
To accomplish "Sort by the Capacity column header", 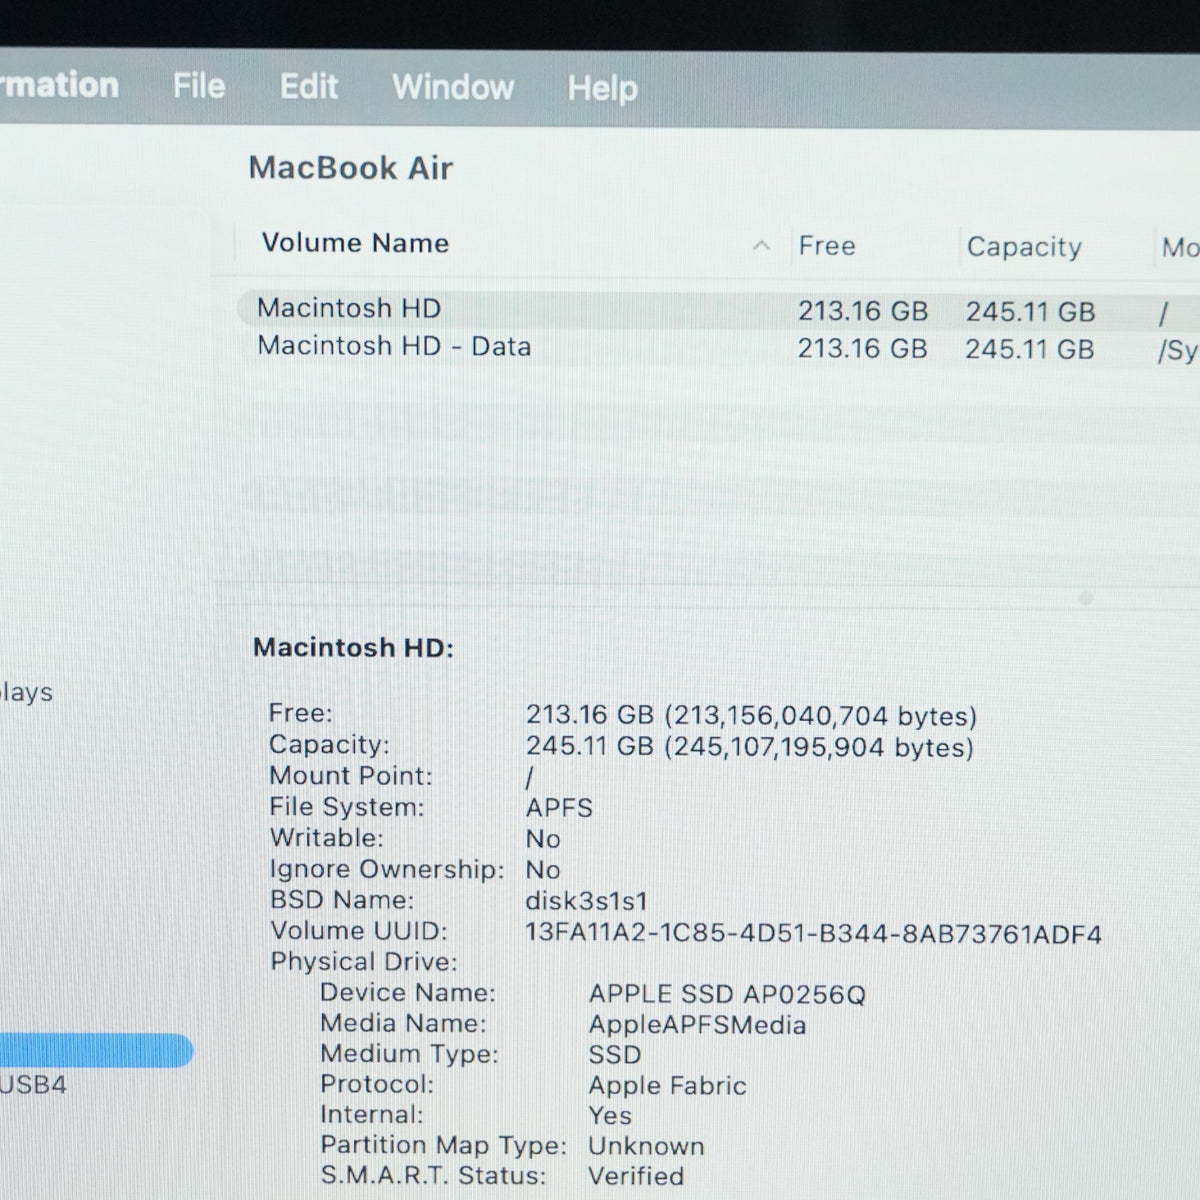I will pyautogui.click(x=1024, y=247).
